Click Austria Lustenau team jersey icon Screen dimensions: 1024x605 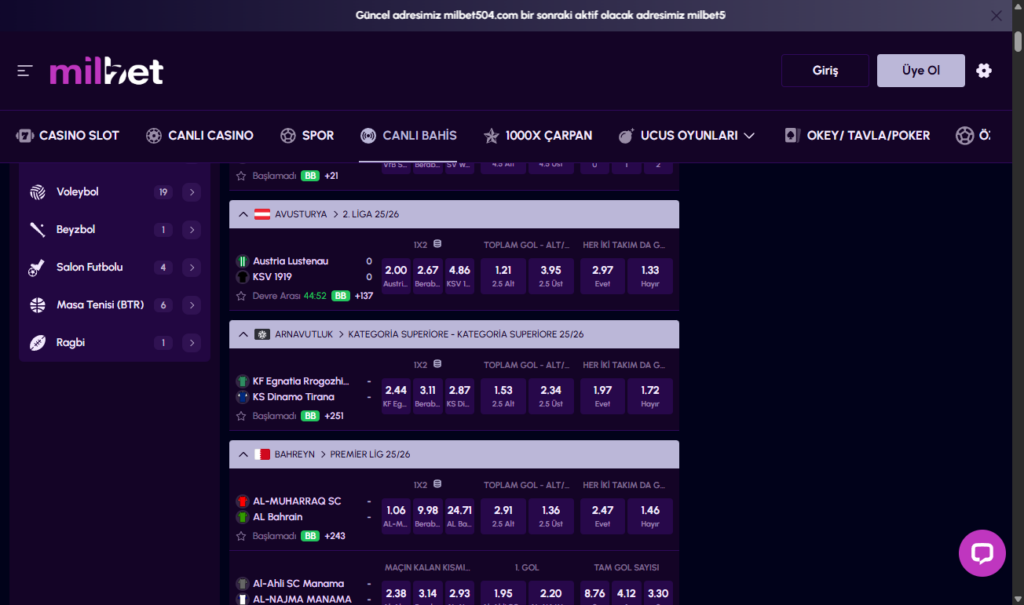click(242, 261)
